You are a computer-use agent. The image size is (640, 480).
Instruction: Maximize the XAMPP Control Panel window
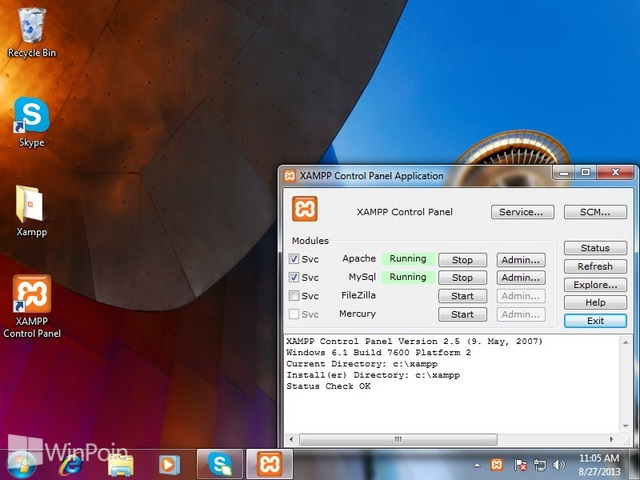click(586, 173)
